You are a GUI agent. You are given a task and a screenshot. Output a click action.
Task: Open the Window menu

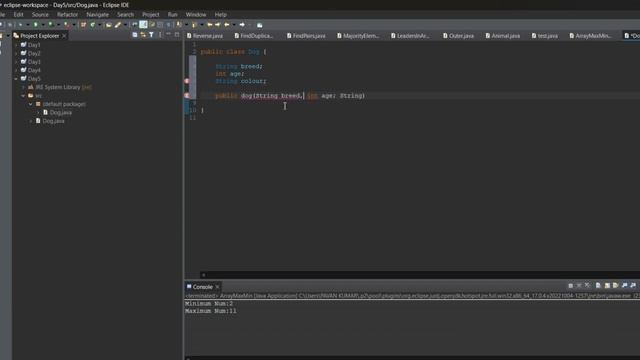(x=196, y=14)
